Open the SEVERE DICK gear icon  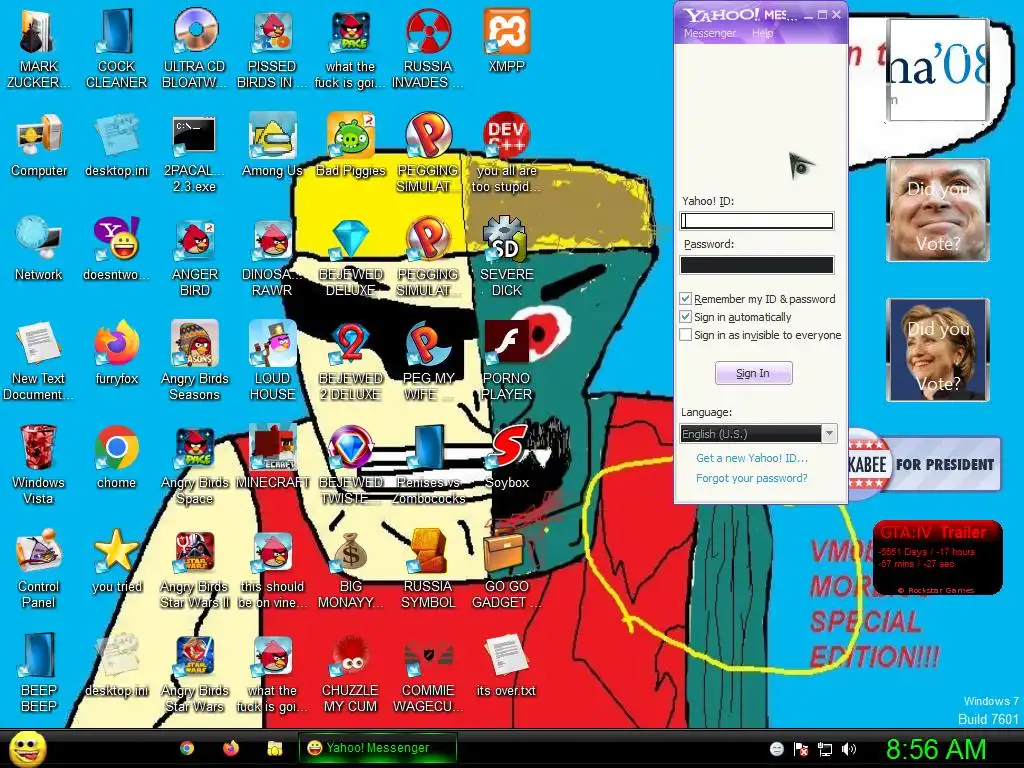pos(506,240)
